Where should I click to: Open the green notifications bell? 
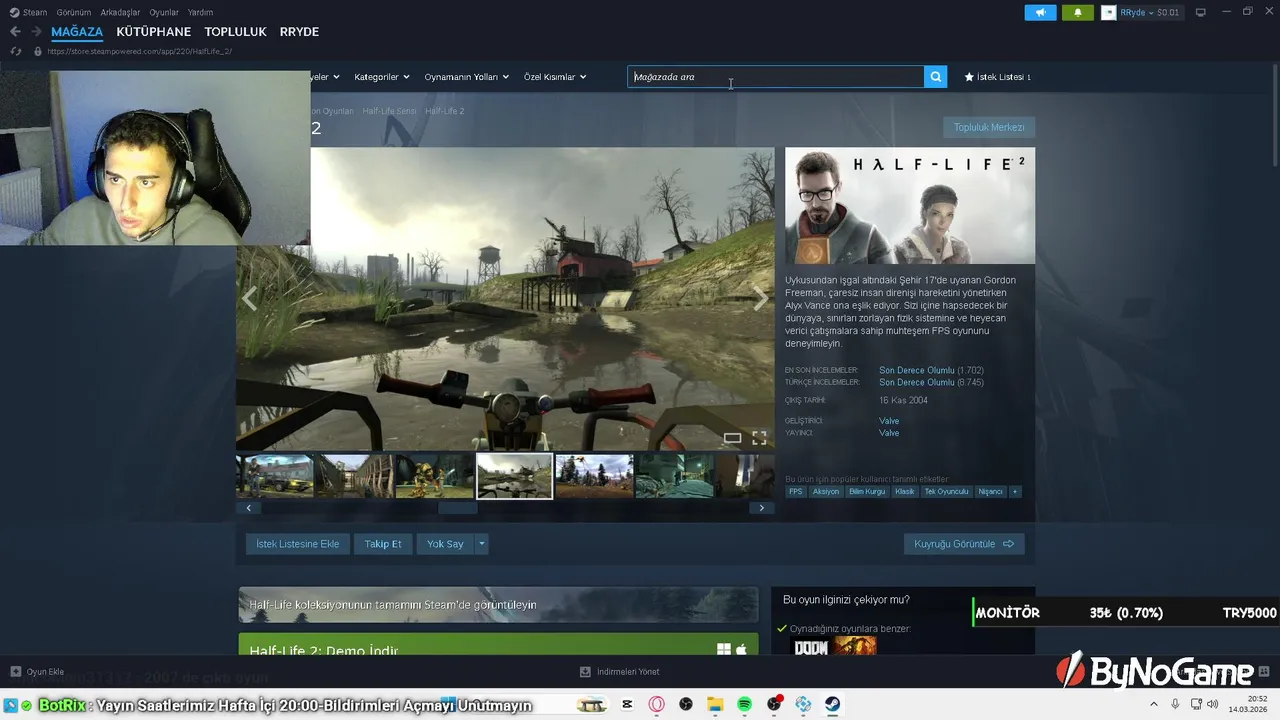1078,13
